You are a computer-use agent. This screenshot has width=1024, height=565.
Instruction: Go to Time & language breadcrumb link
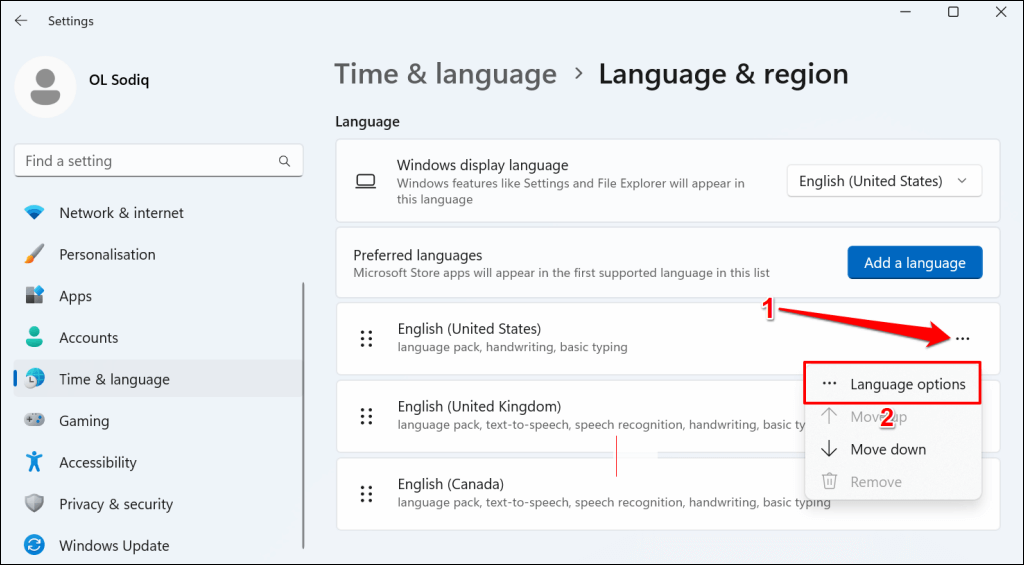[x=445, y=74]
